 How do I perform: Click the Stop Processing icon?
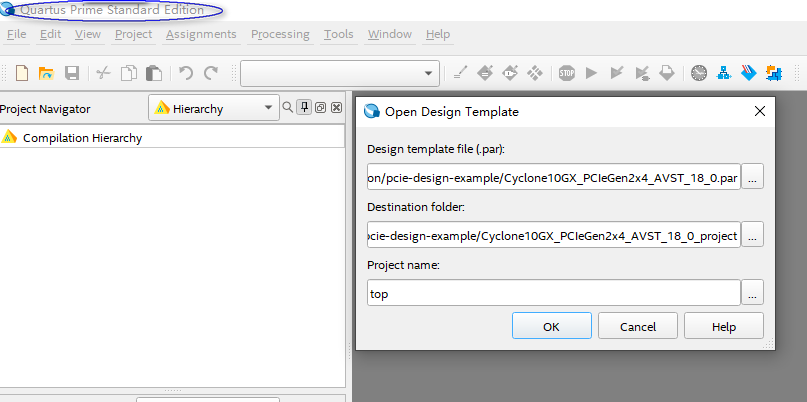point(567,73)
